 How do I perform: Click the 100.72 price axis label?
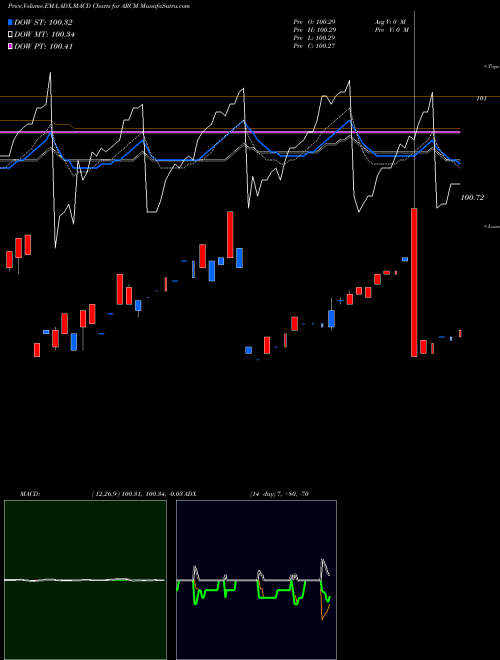click(x=473, y=197)
